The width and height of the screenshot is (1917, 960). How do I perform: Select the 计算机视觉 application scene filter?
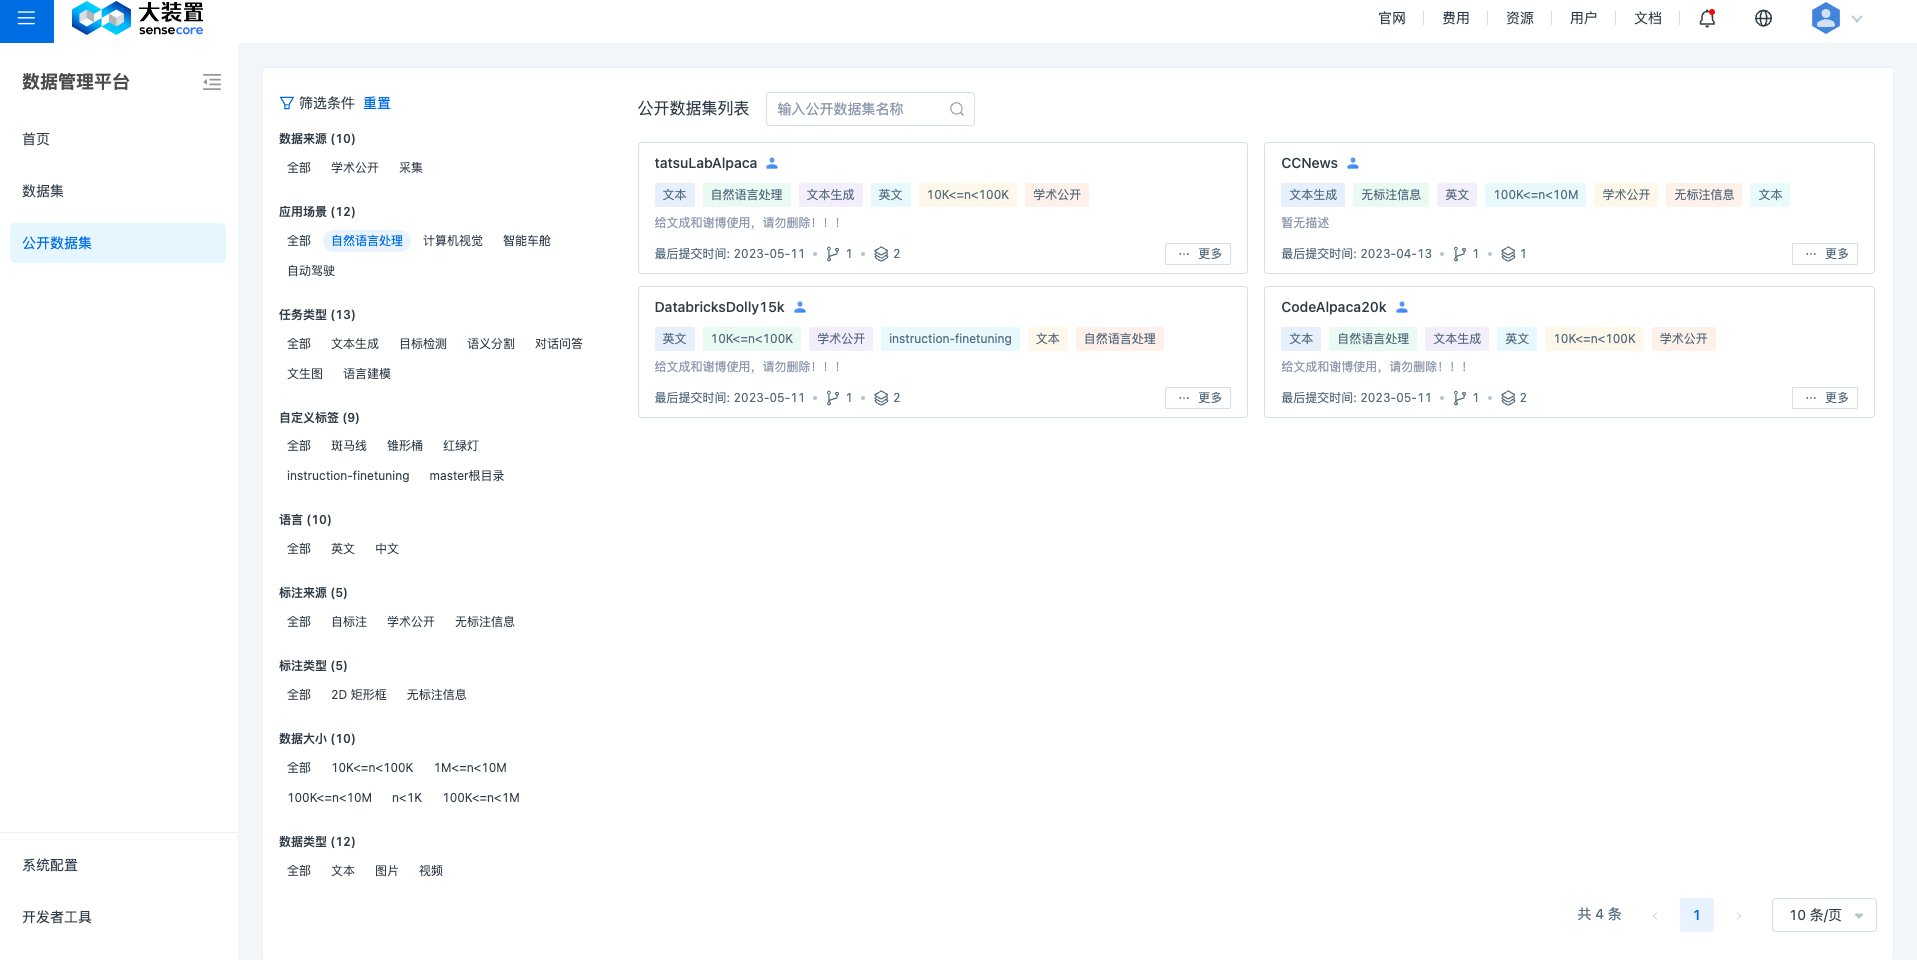pos(452,241)
